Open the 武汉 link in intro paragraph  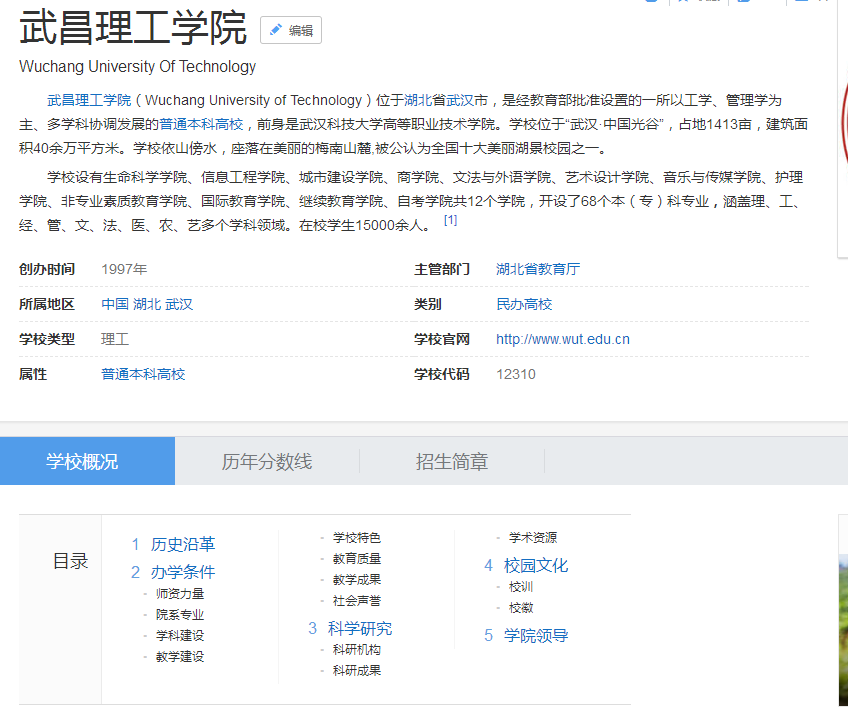click(x=460, y=101)
